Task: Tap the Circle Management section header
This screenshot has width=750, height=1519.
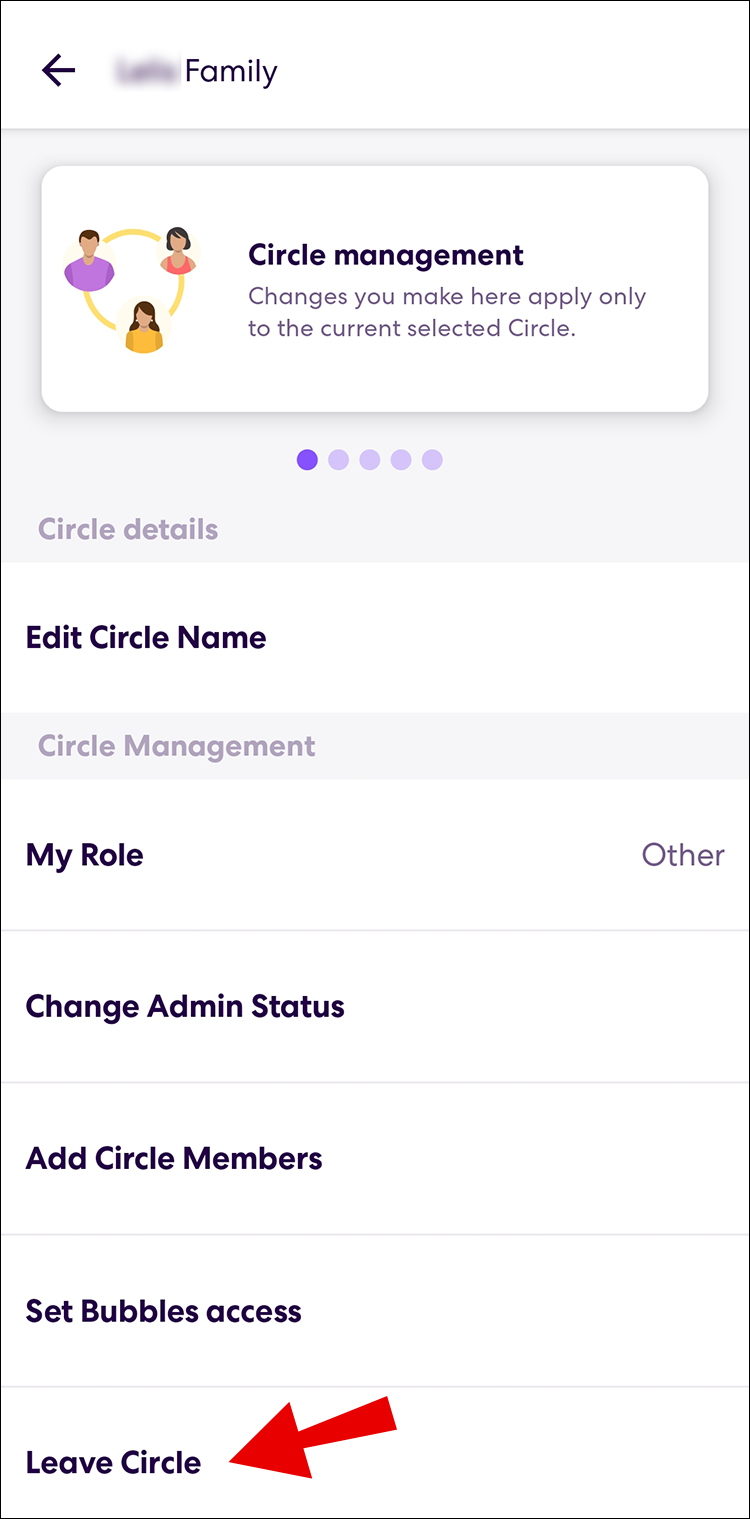Action: [x=176, y=745]
